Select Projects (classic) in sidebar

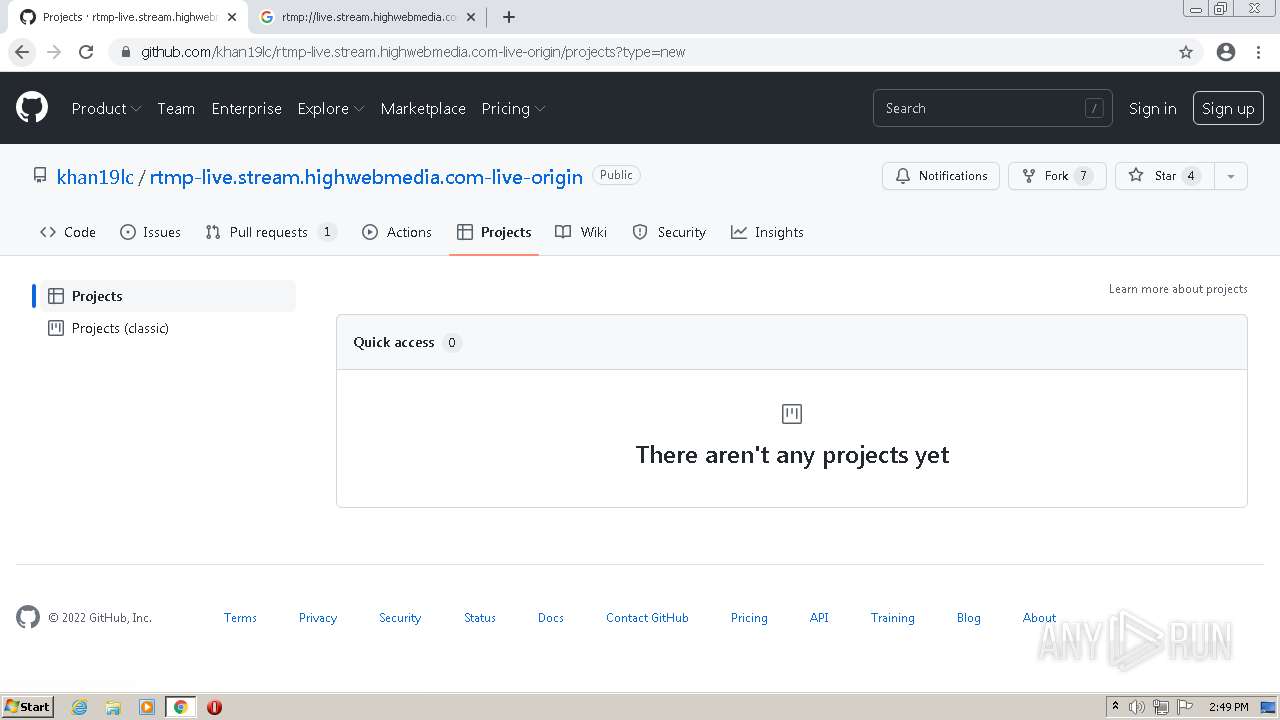click(x=166, y=328)
